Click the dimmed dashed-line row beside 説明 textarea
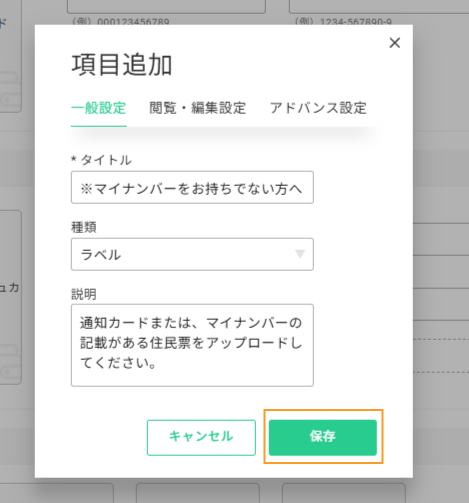469x503 pixels. (x=441, y=356)
